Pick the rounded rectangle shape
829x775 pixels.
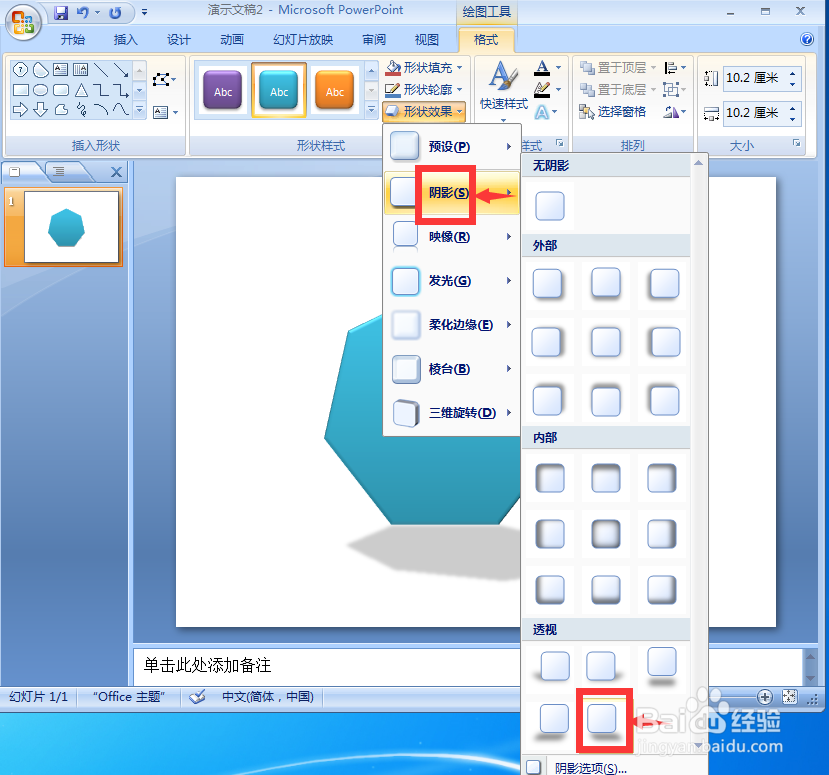tap(61, 90)
